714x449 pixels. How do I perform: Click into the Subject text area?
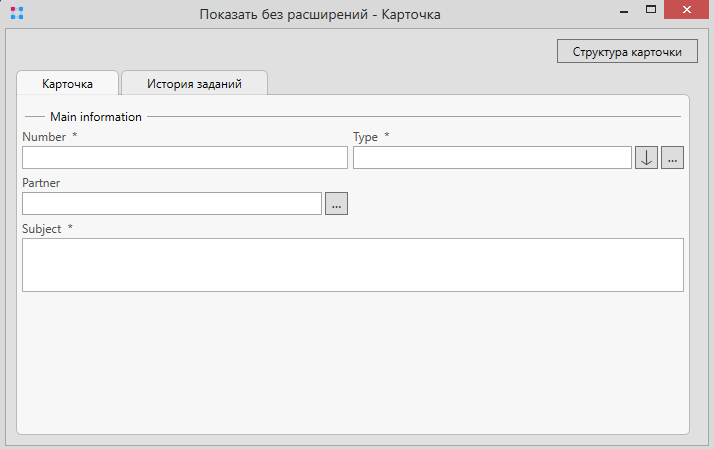coord(352,265)
